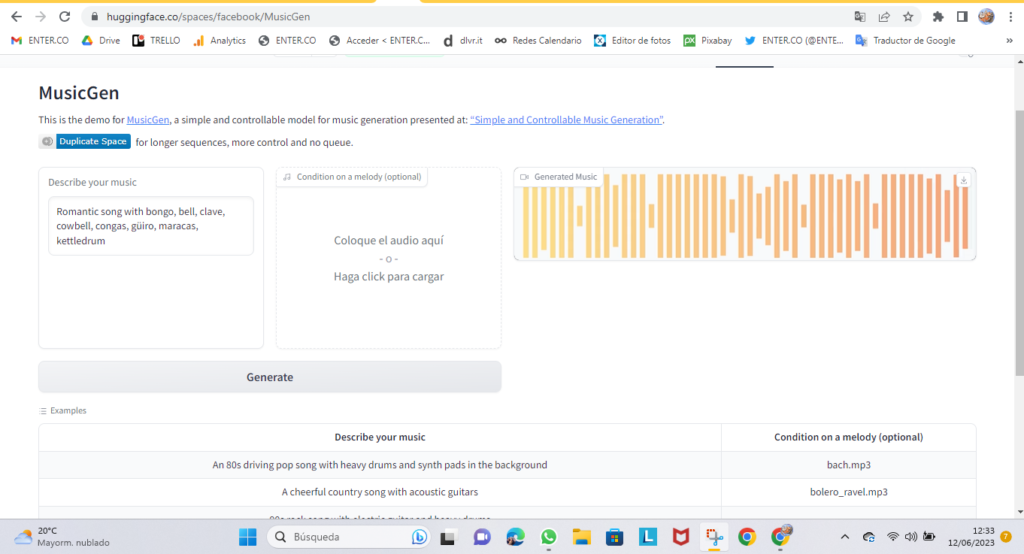The width and height of the screenshot is (1024, 554).
Task: Open the Chrome profile avatar
Action: [x=986, y=17]
